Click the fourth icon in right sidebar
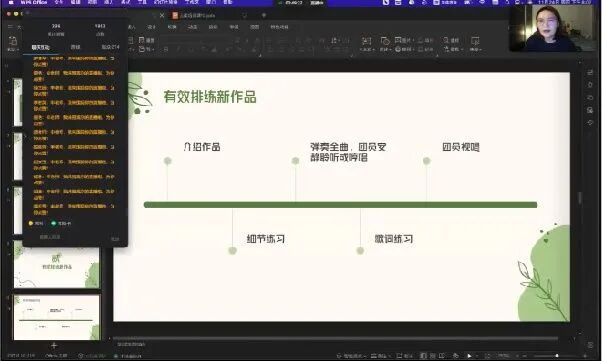The width and height of the screenshot is (602, 361). (x=590, y=110)
